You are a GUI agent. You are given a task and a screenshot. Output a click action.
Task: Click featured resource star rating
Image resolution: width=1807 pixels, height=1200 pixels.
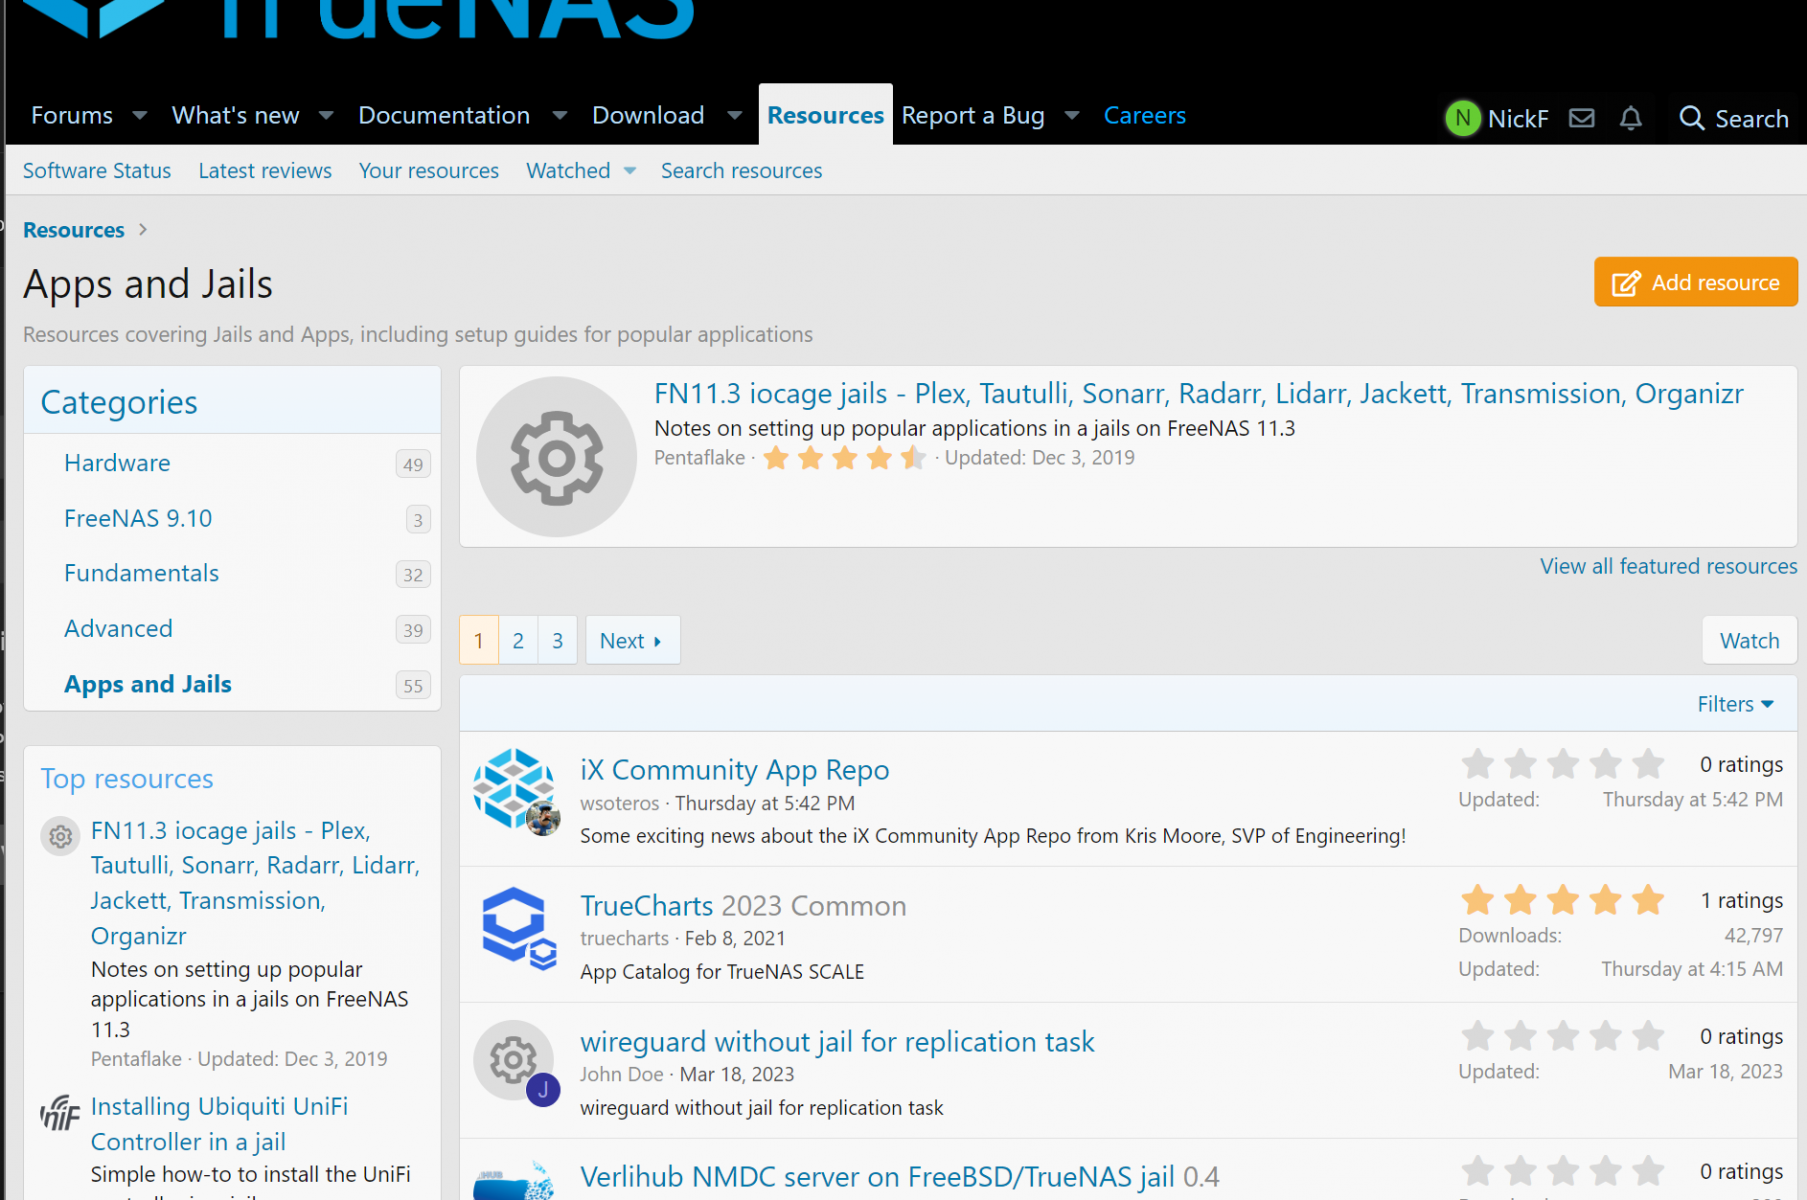tap(845, 458)
